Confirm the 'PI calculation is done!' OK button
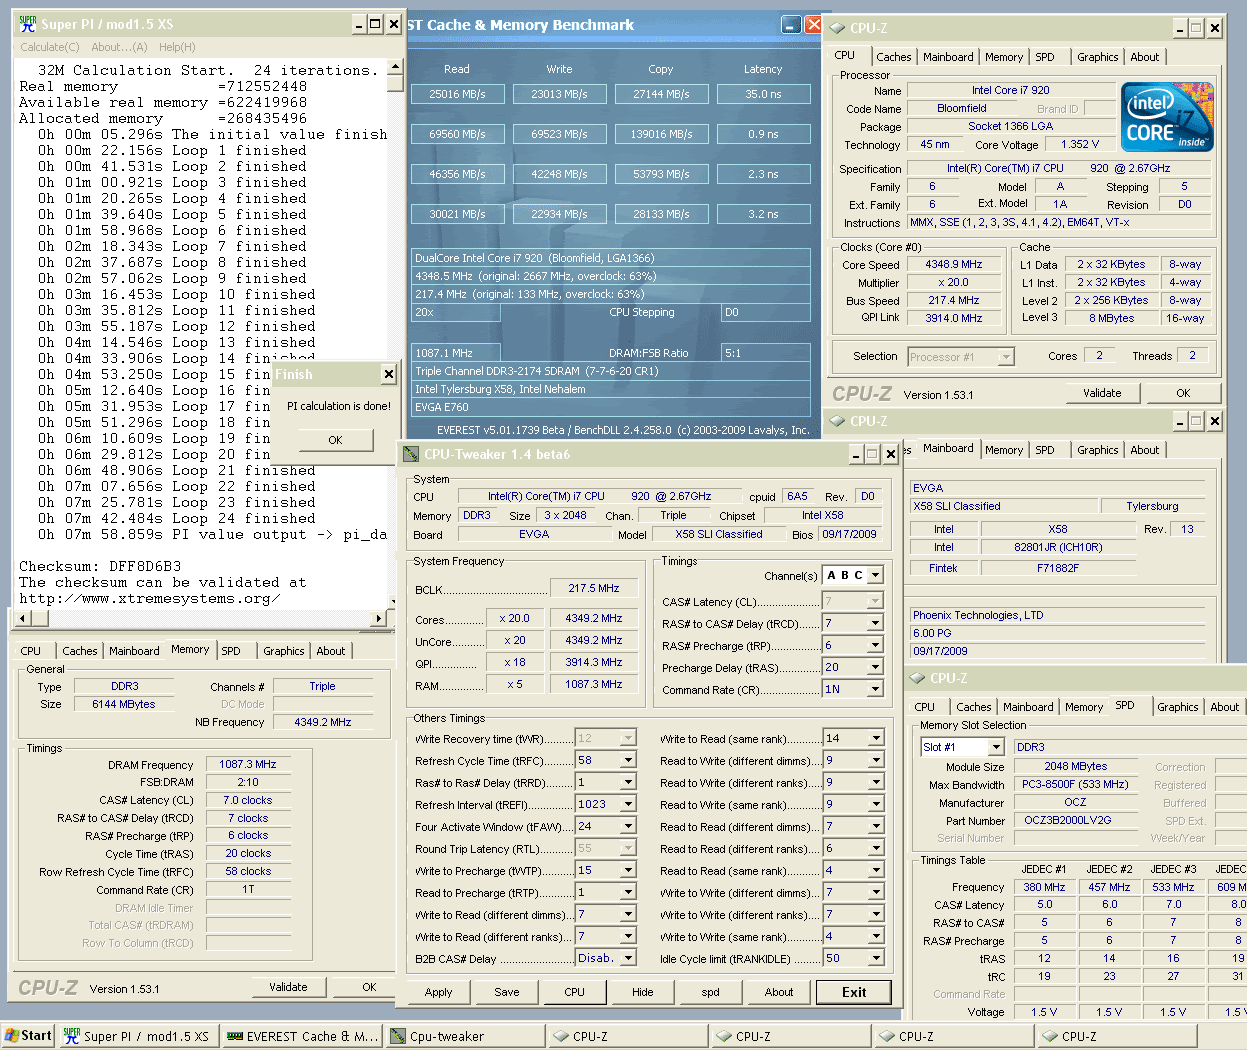Image resolution: width=1247 pixels, height=1050 pixels. point(335,440)
